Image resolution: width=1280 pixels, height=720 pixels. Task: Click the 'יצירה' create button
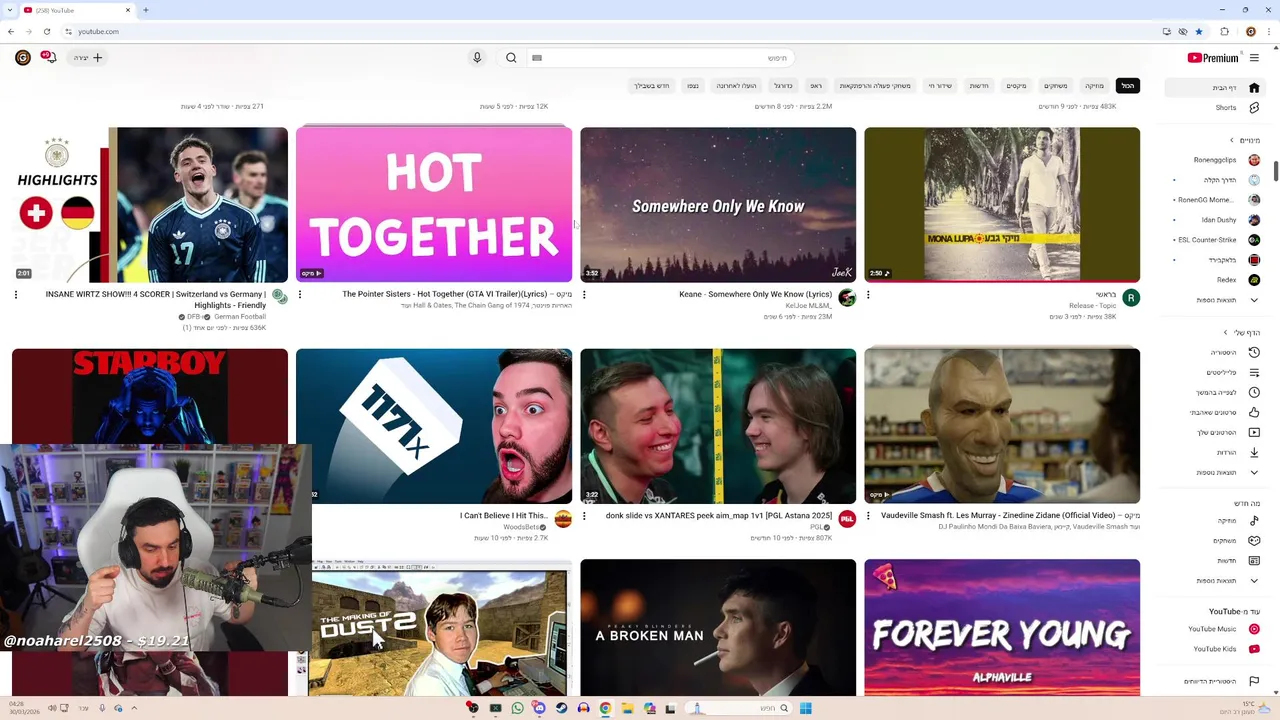click(x=88, y=58)
